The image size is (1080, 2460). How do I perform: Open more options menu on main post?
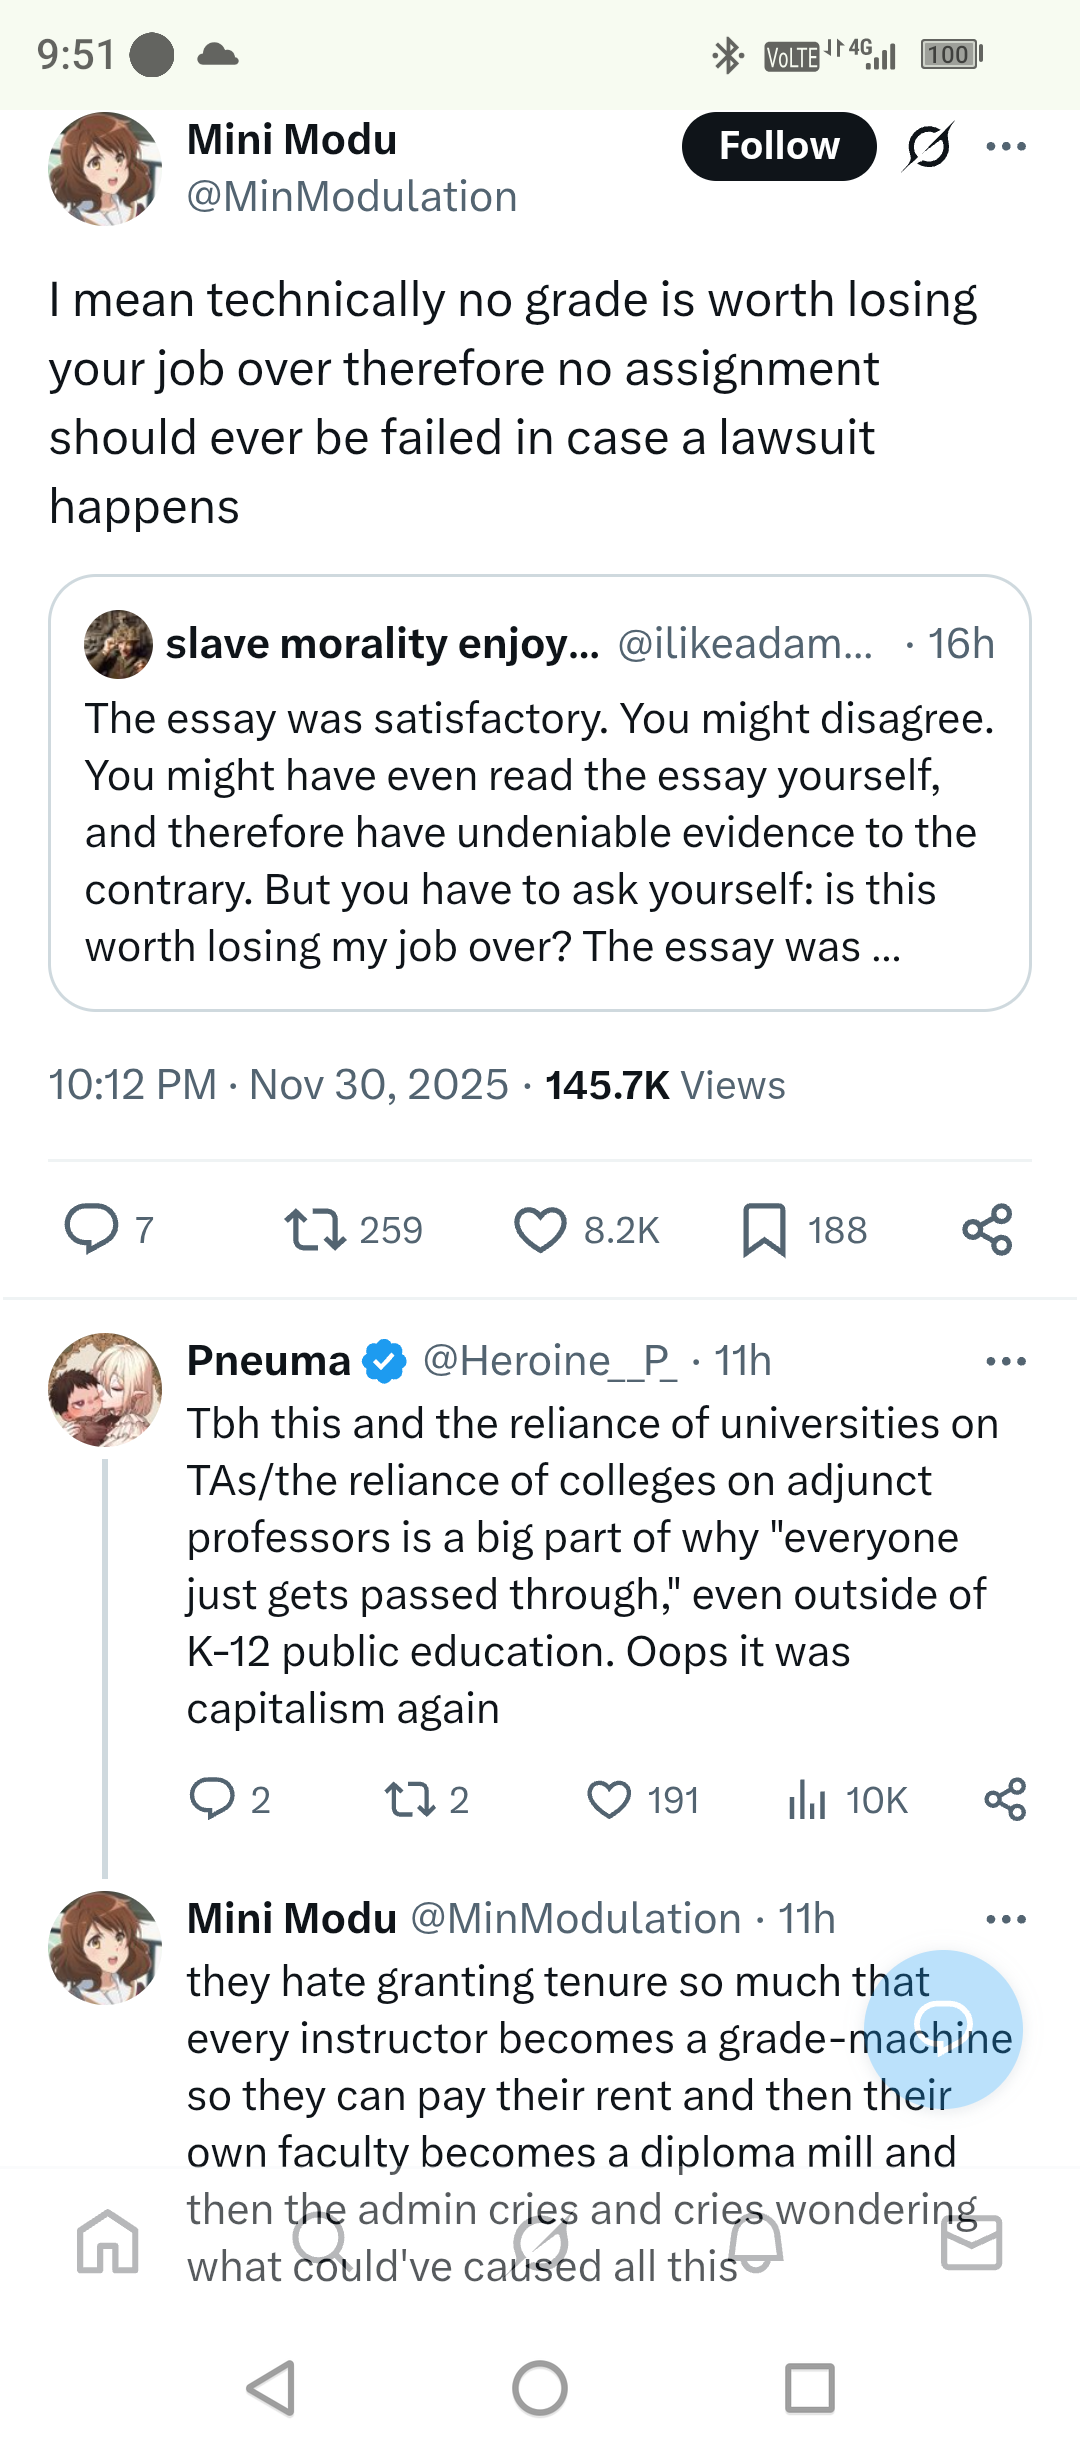(1006, 147)
